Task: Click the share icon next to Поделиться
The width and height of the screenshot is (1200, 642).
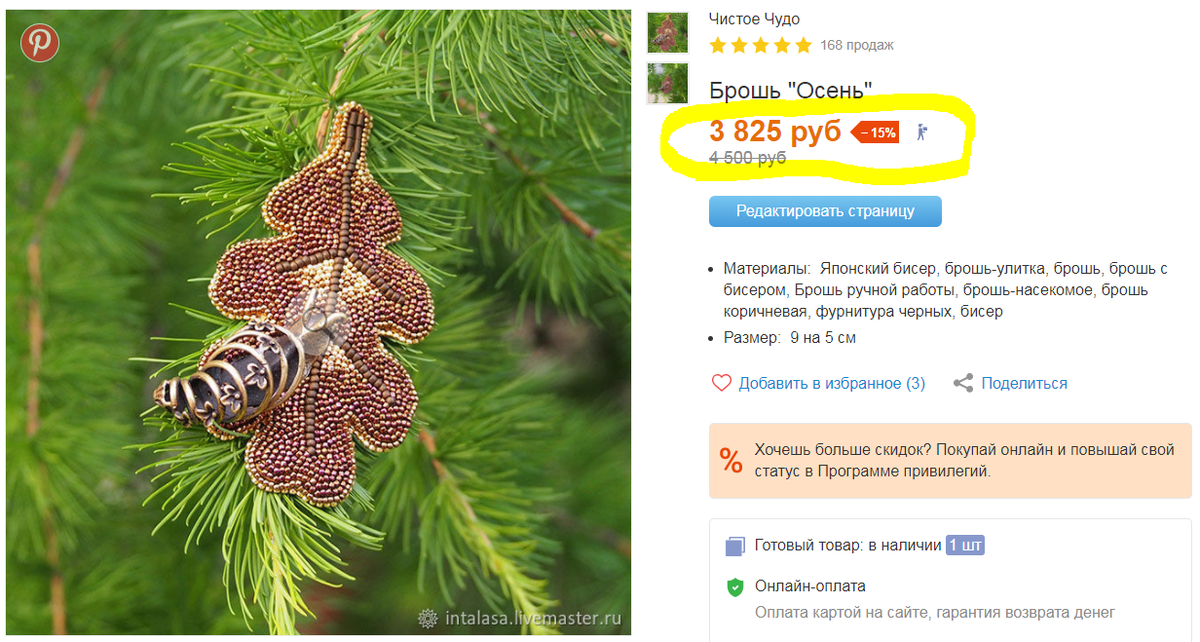Action: point(963,383)
